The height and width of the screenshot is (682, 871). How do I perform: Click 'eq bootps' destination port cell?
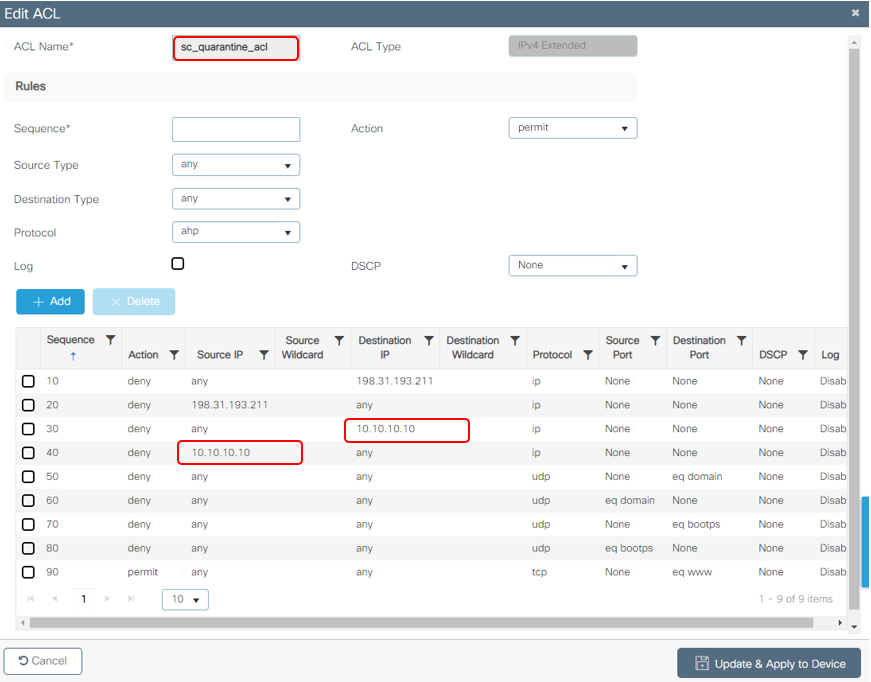pos(696,525)
